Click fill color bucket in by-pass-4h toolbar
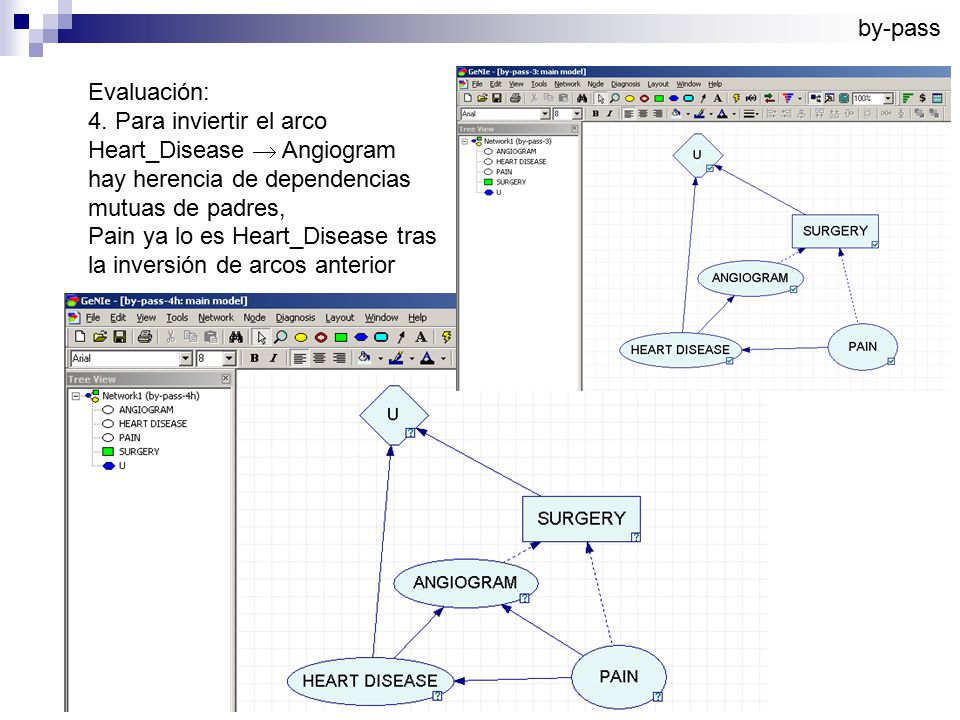The image size is (960, 720). pos(365,358)
